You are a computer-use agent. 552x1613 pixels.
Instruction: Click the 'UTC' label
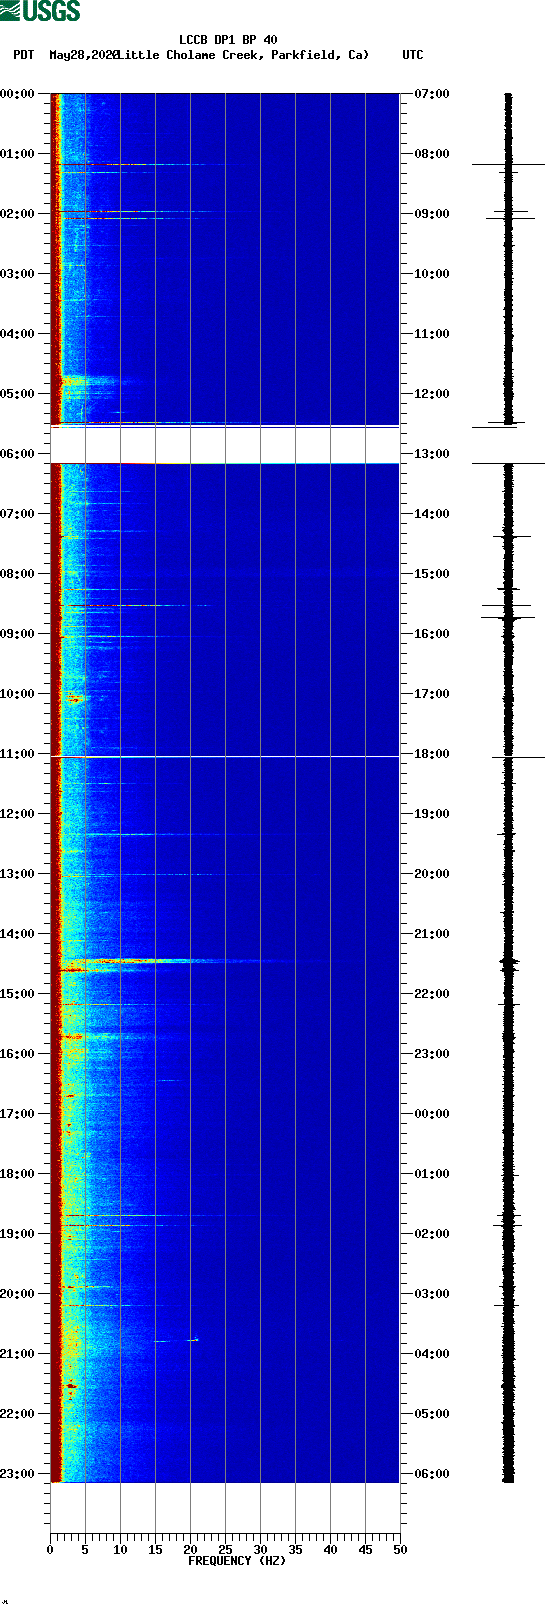[413, 55]
